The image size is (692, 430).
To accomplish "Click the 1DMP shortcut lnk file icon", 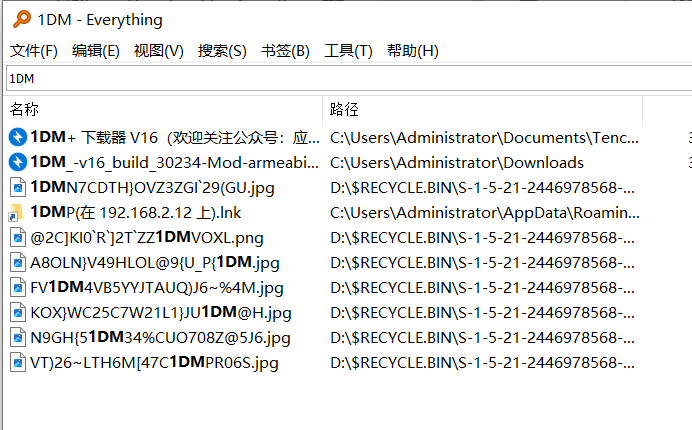I will [18, 212].
